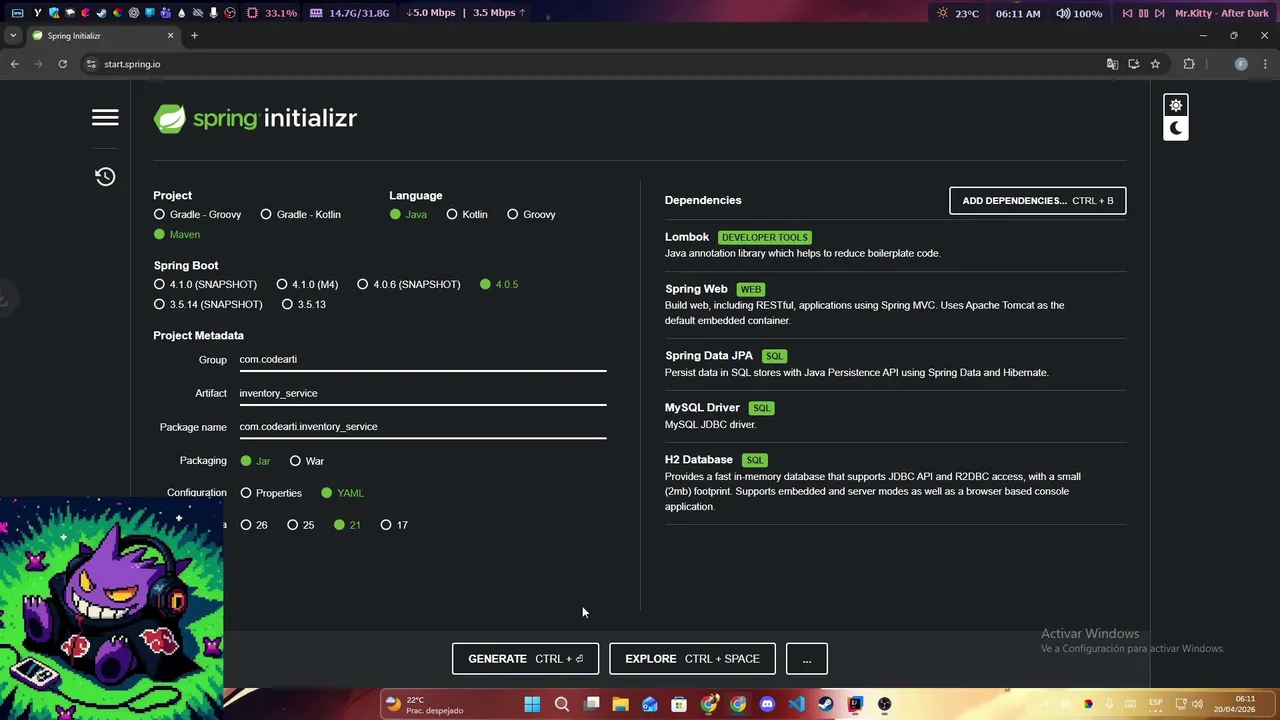The width and height of the screenshot is (1280, 720).
Task: Open the tab search dropdown in Chrome
Action: point(12,36)
